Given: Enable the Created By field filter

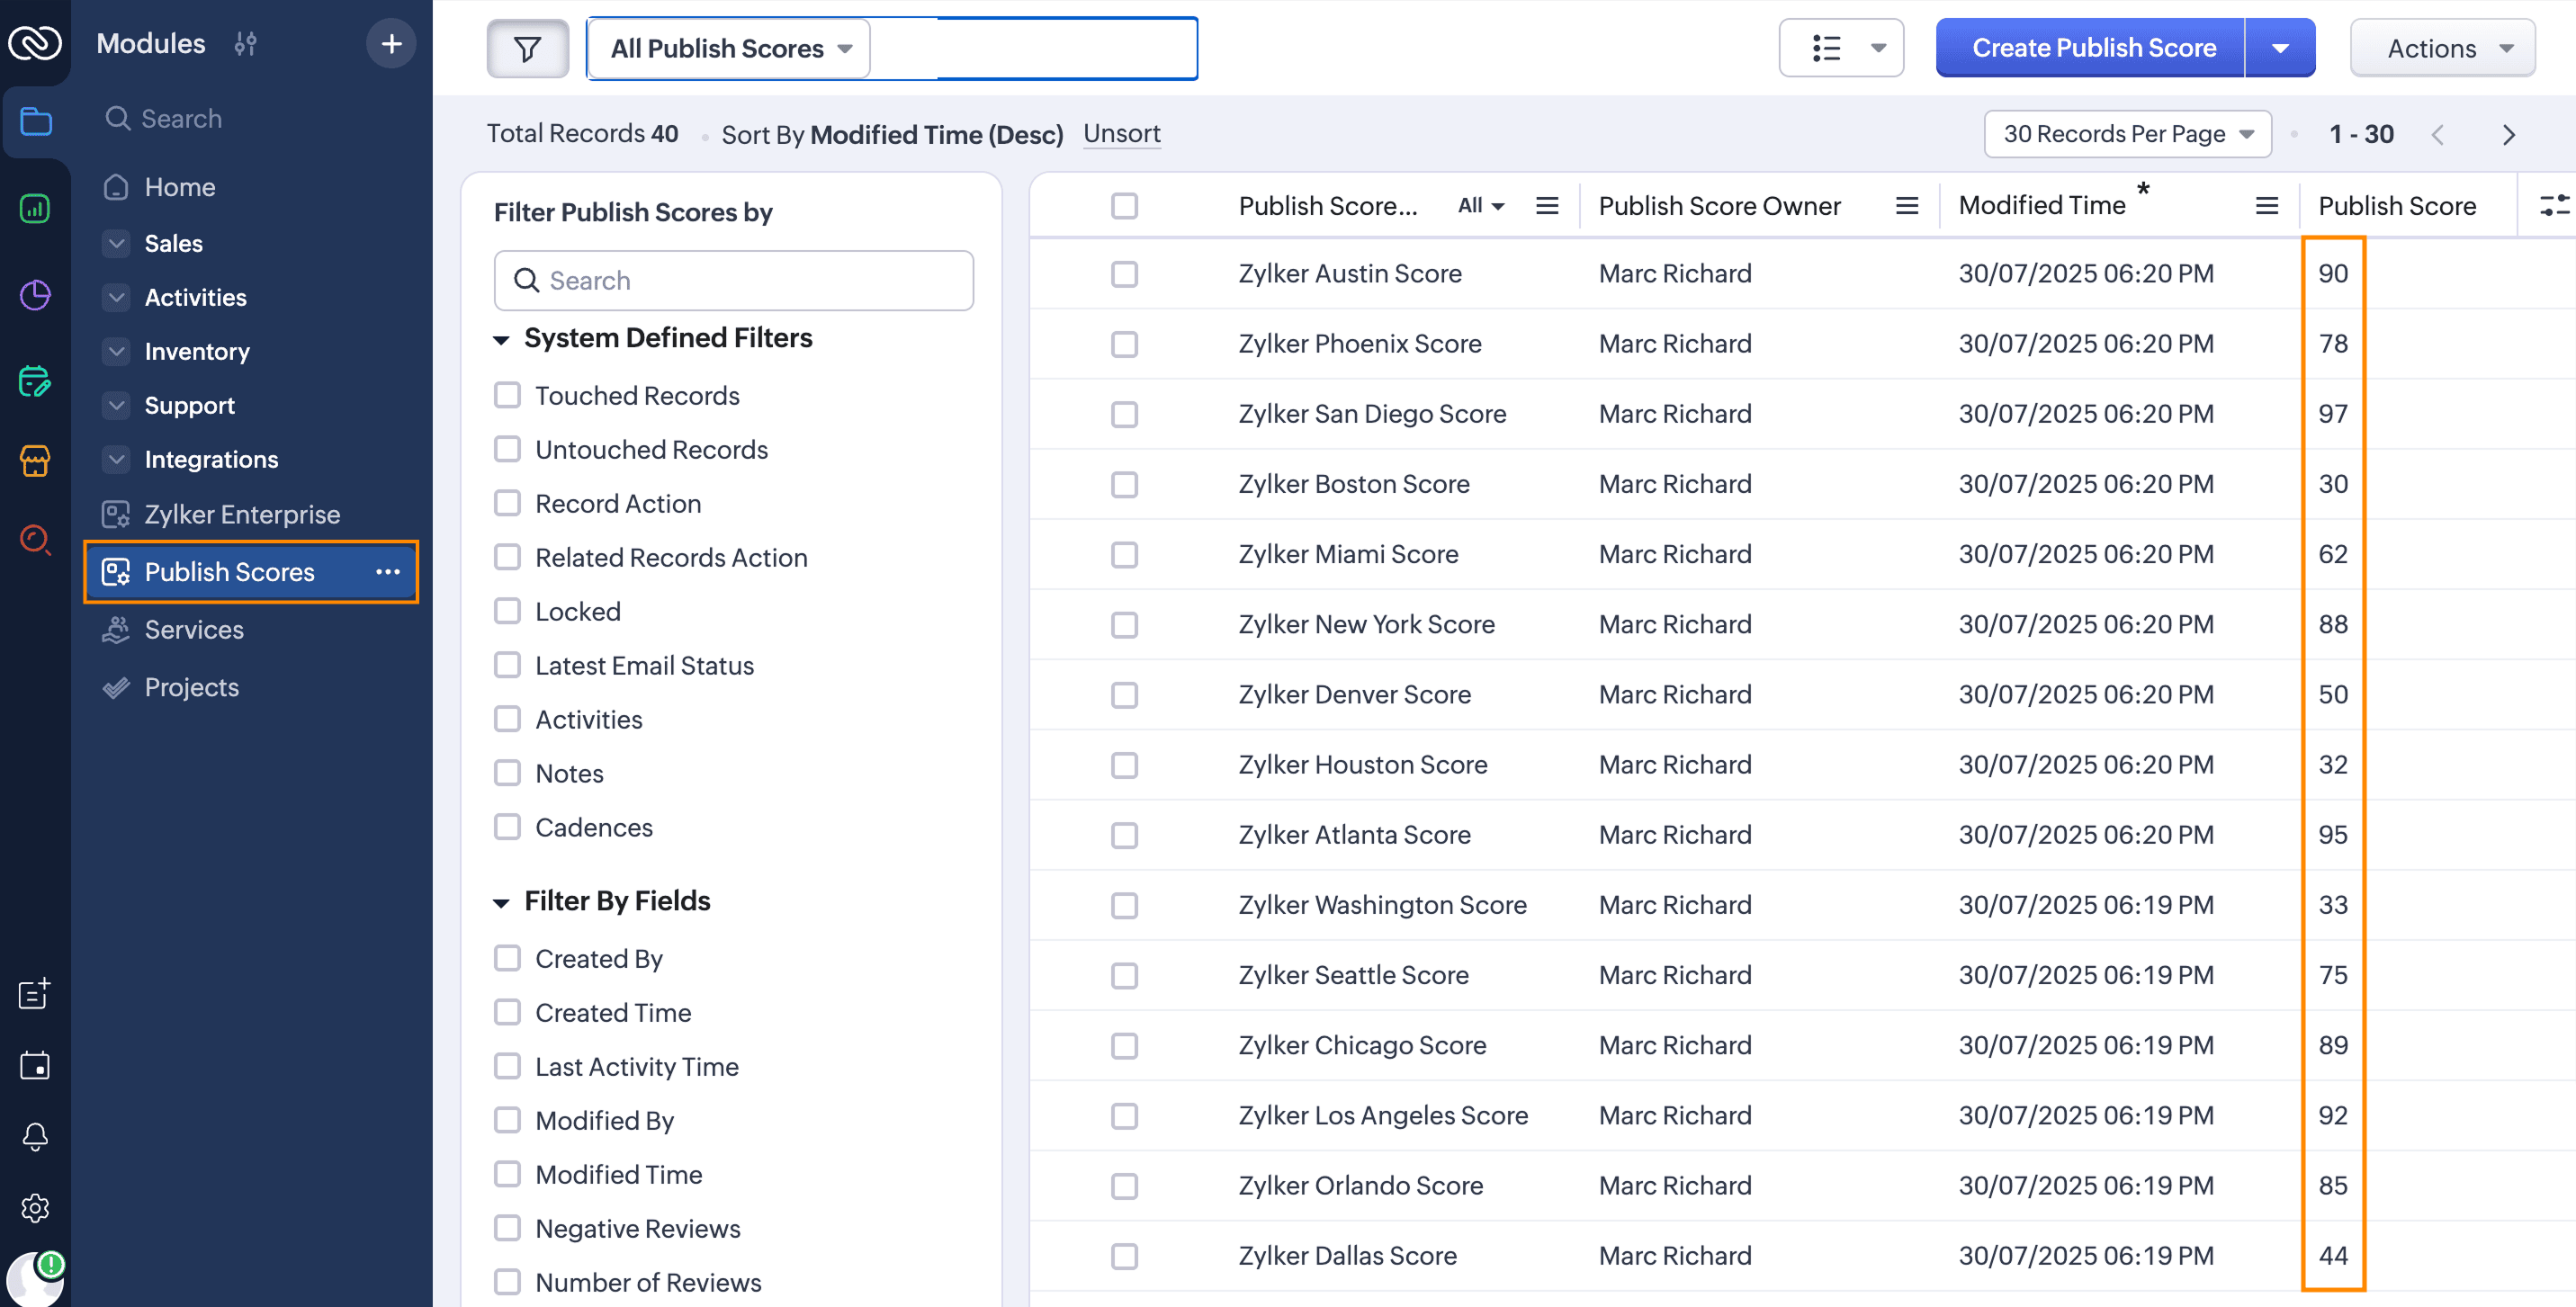Looking at the screenshot, I should coord(508,959).
